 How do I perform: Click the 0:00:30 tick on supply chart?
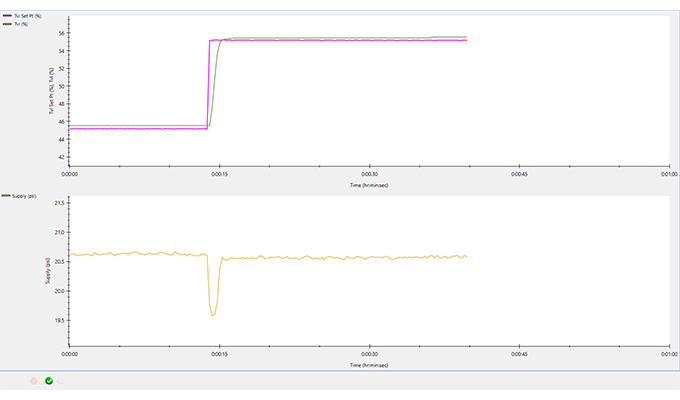tap(369, 353)
